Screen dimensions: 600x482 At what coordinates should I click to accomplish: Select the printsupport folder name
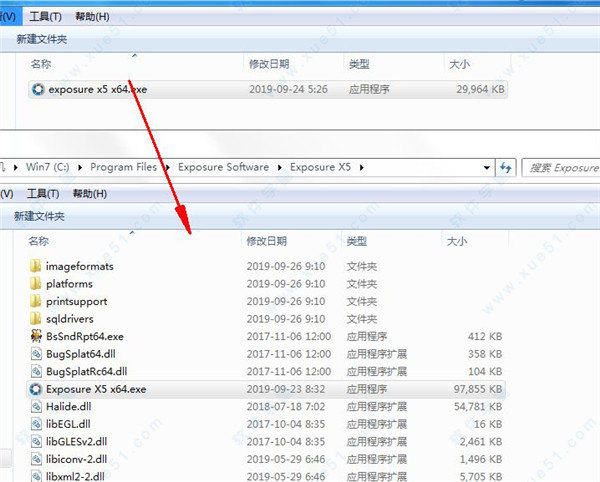click(x=77, y=301)
